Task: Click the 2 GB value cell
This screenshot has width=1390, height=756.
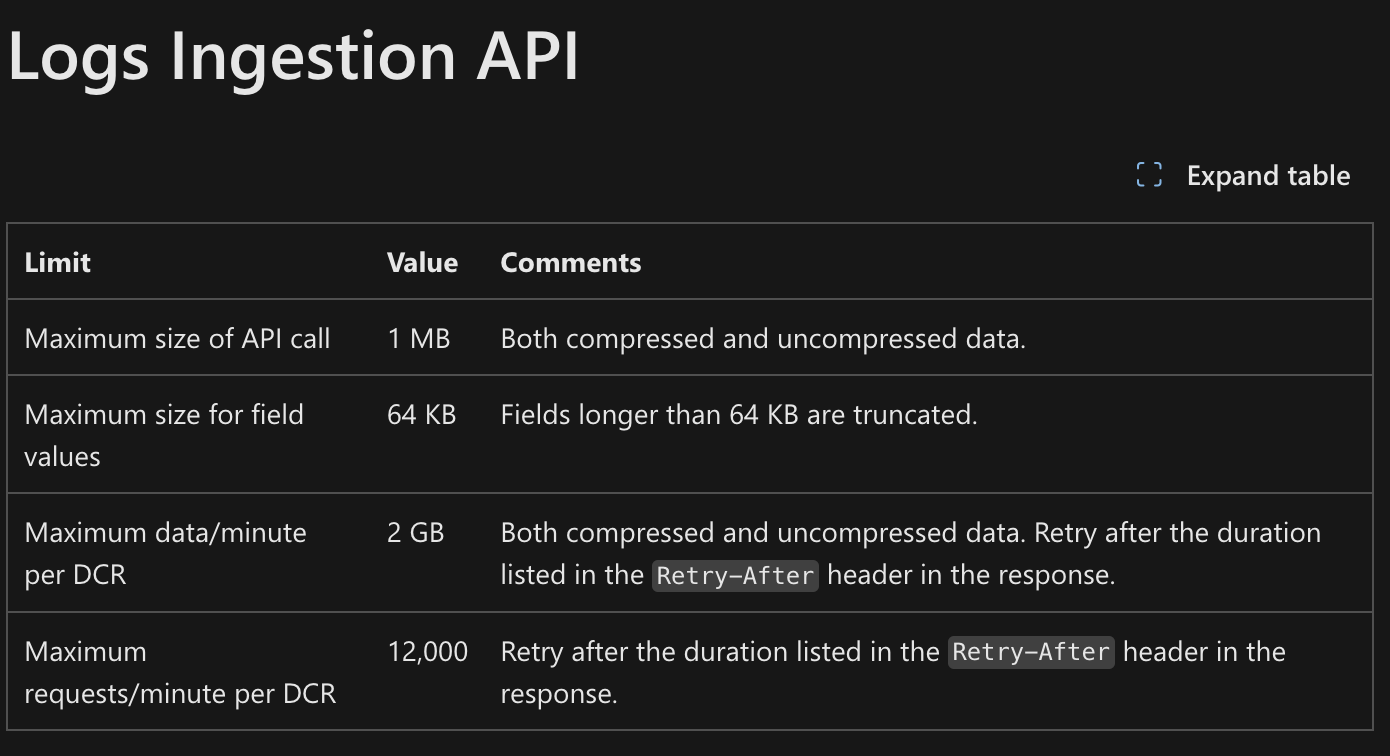Action: (x=416, y=532)
